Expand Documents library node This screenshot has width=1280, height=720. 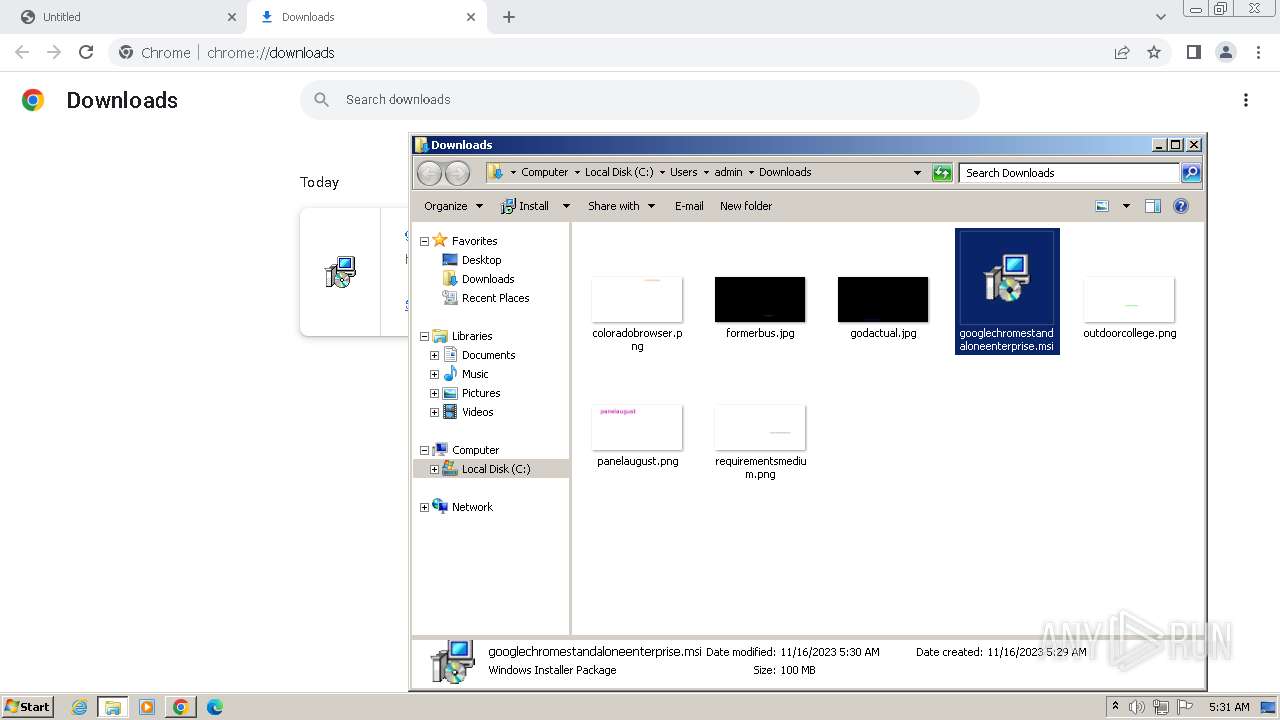coord(434,355)
